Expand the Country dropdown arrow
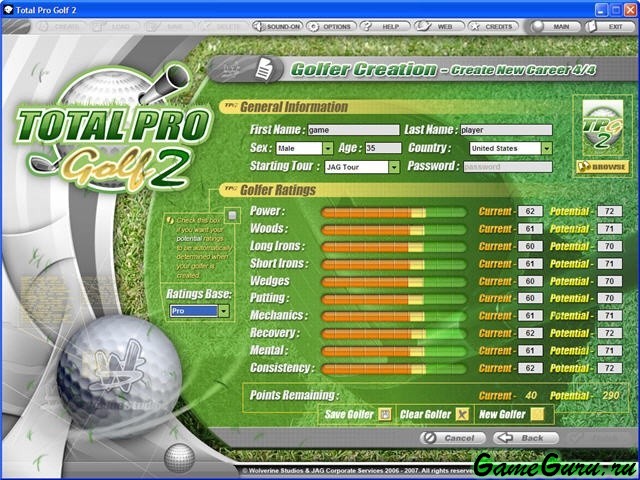The image size is (640, 480). (x=547, y=148)
